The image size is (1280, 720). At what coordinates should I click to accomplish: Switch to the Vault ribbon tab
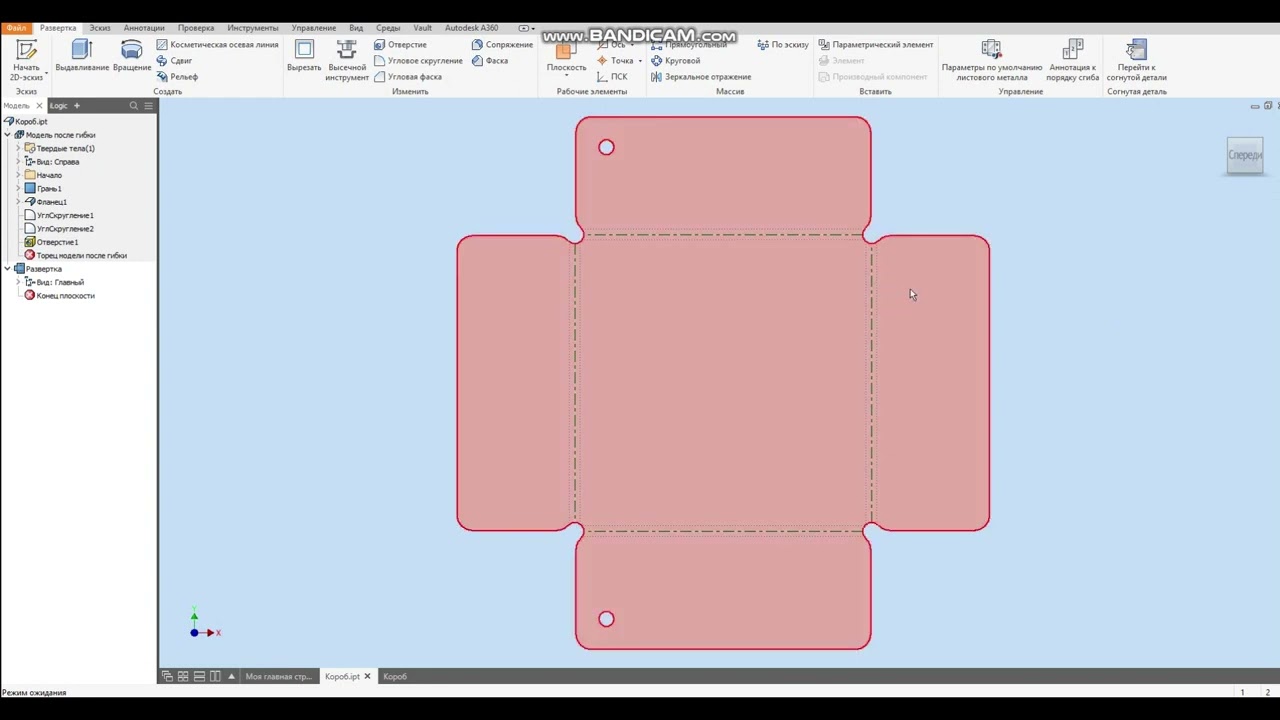pos(422,28)
